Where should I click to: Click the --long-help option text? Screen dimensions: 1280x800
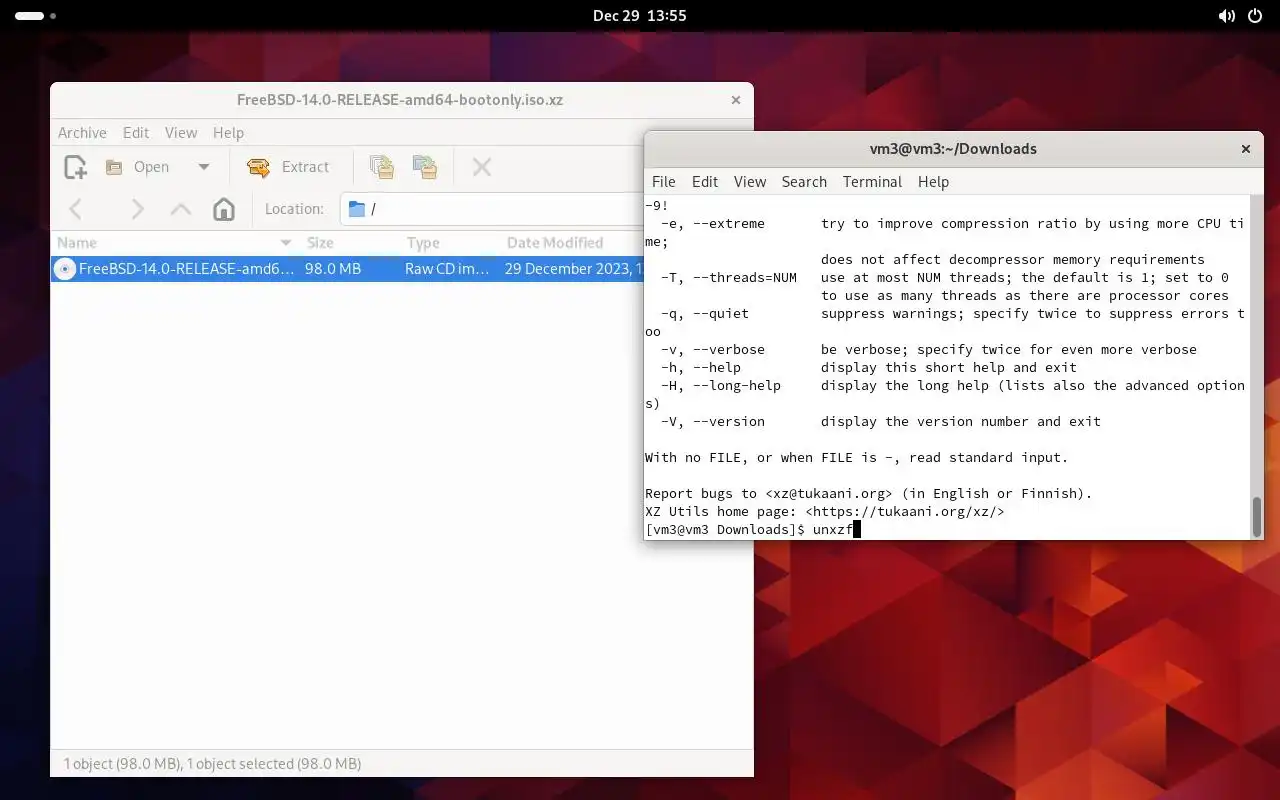[x=737, y=386]
